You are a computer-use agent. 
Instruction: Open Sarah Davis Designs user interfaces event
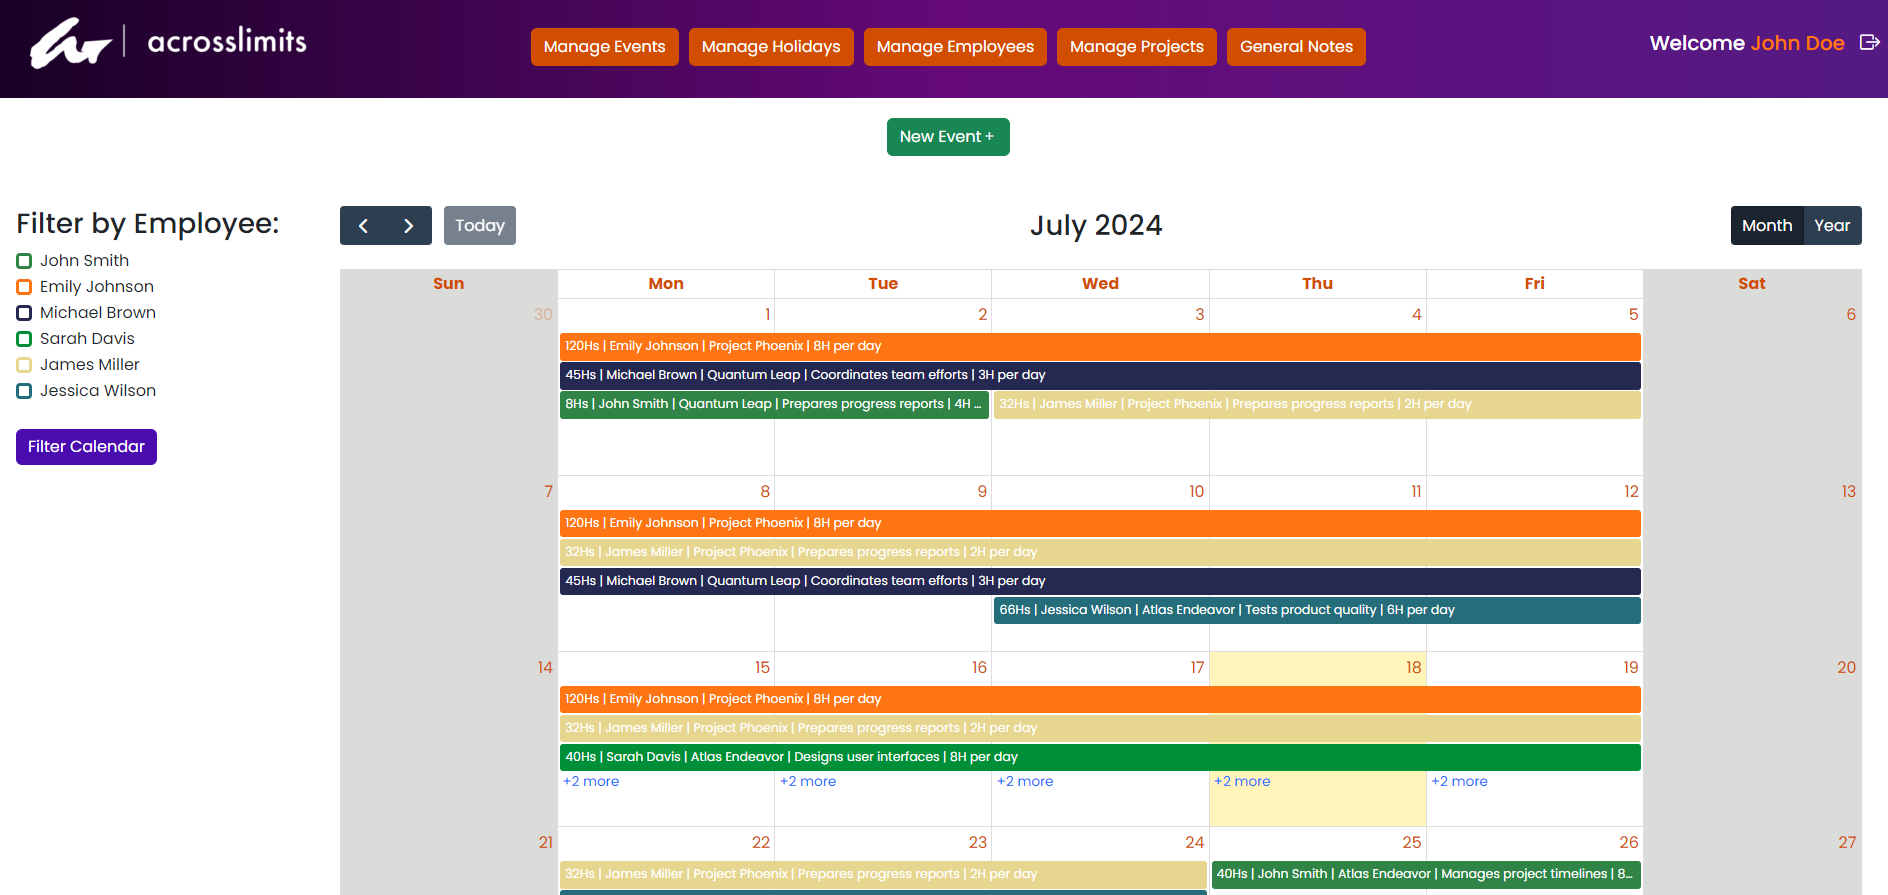click(1100, 757)
